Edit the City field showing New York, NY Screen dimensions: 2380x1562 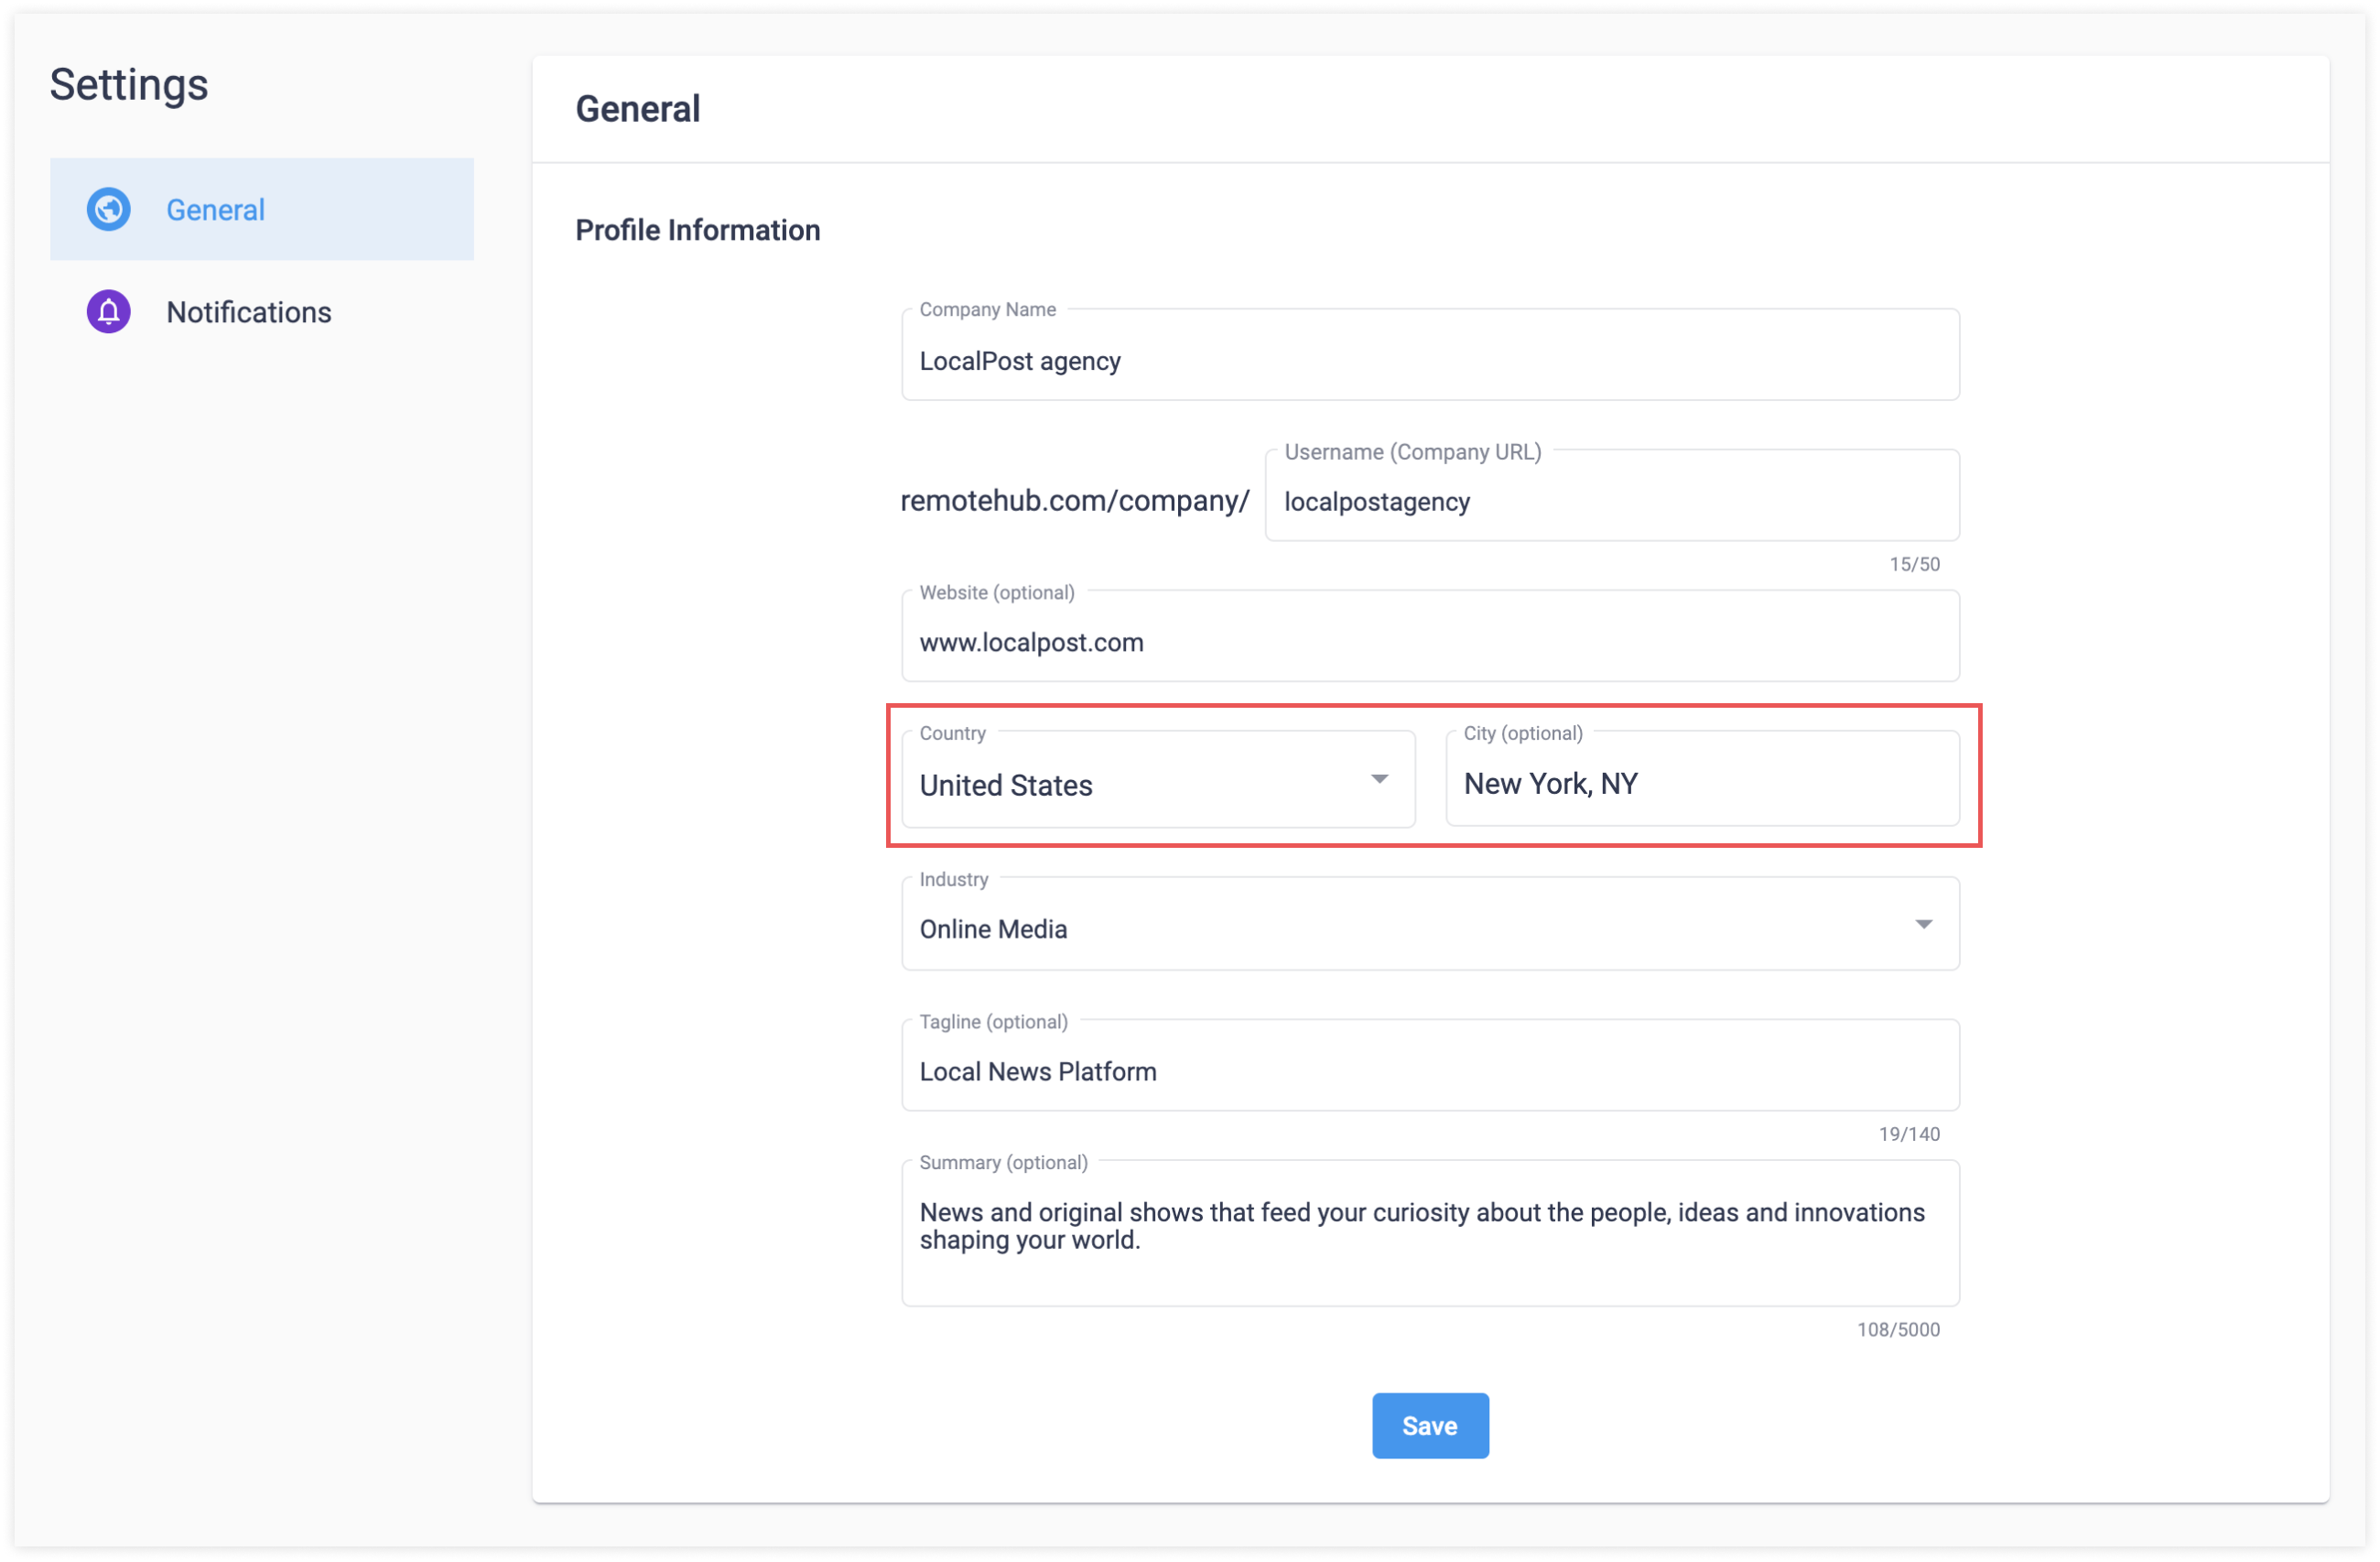pos(1702,781)
